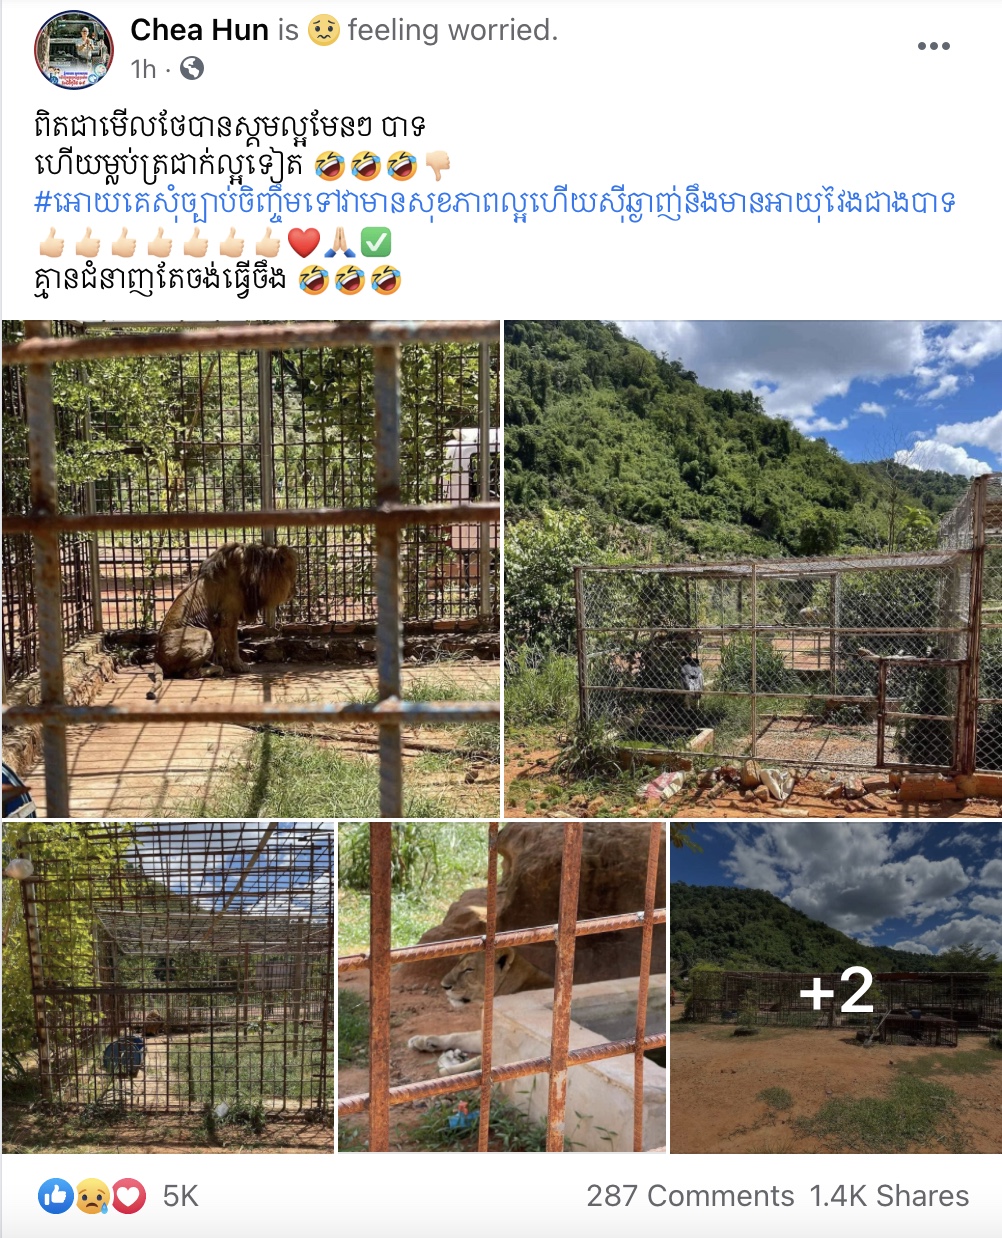
Task: Expand the +2 more photos thumbnail
Action: [x=836, y=988]
